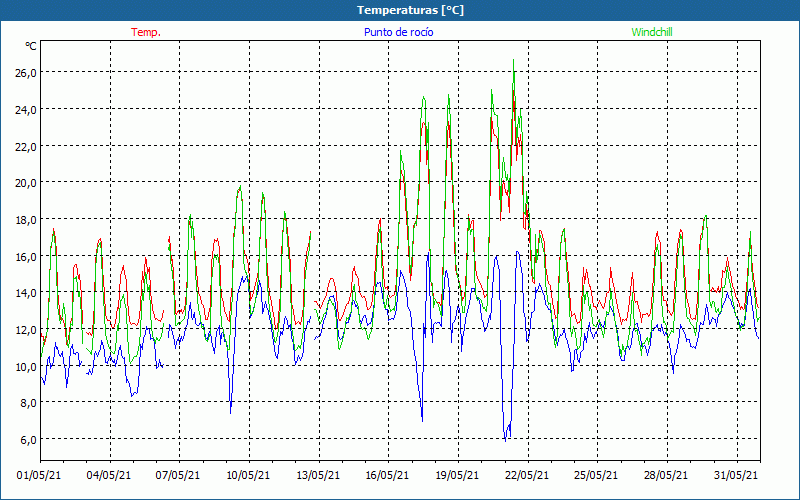Click the 22/05/21 date label

point(527,475)
